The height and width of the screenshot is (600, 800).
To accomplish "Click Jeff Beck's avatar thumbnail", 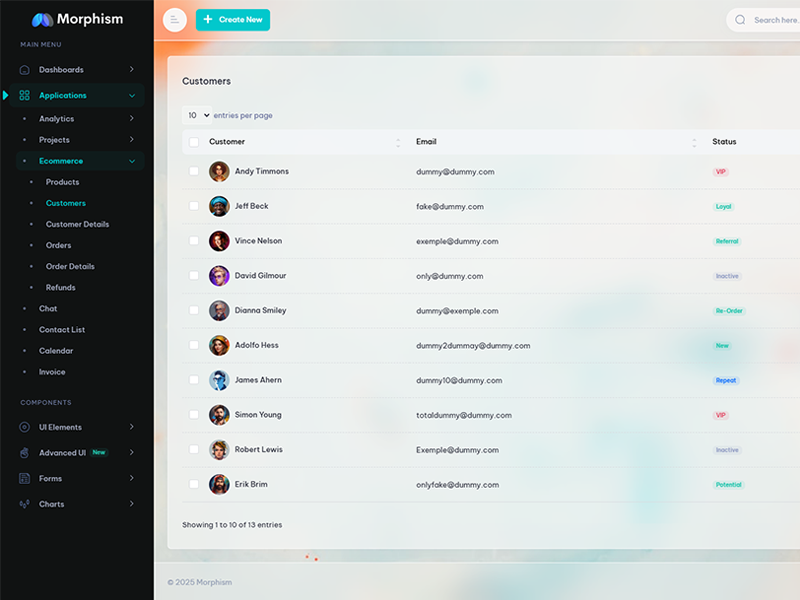I will pyautogui.click(x=219, y=206).
